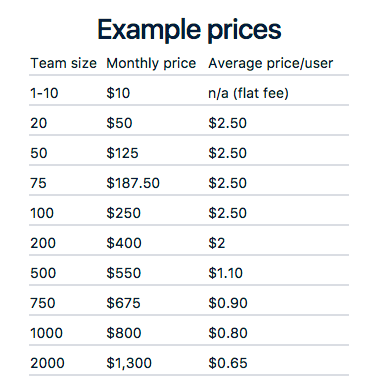Select the $550 monthly price cell
The height and width of the screenshot is (384, 381).
point(124,273)
